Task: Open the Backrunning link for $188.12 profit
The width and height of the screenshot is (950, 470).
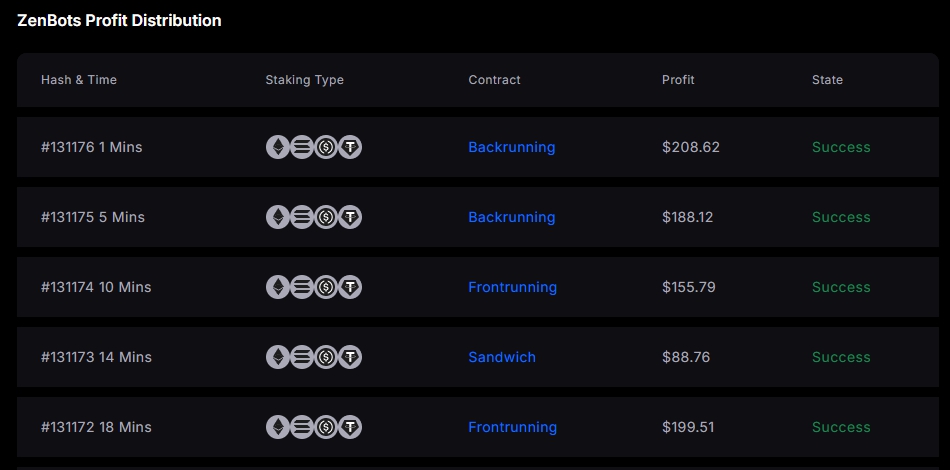Action: point(511,217)
